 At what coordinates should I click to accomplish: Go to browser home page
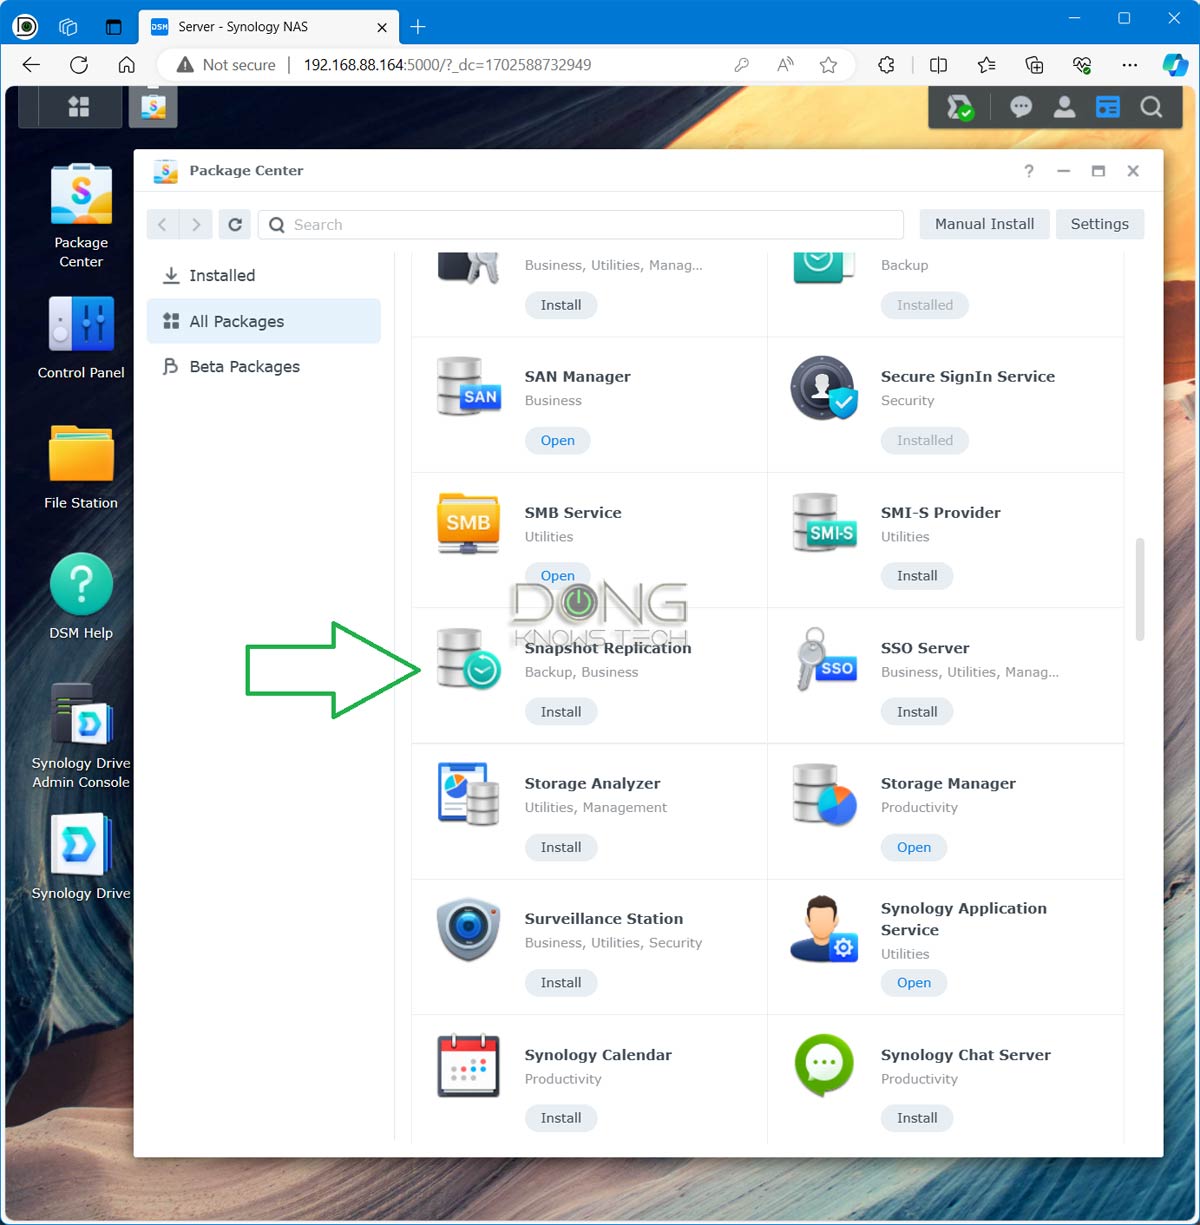pos(126,65)
